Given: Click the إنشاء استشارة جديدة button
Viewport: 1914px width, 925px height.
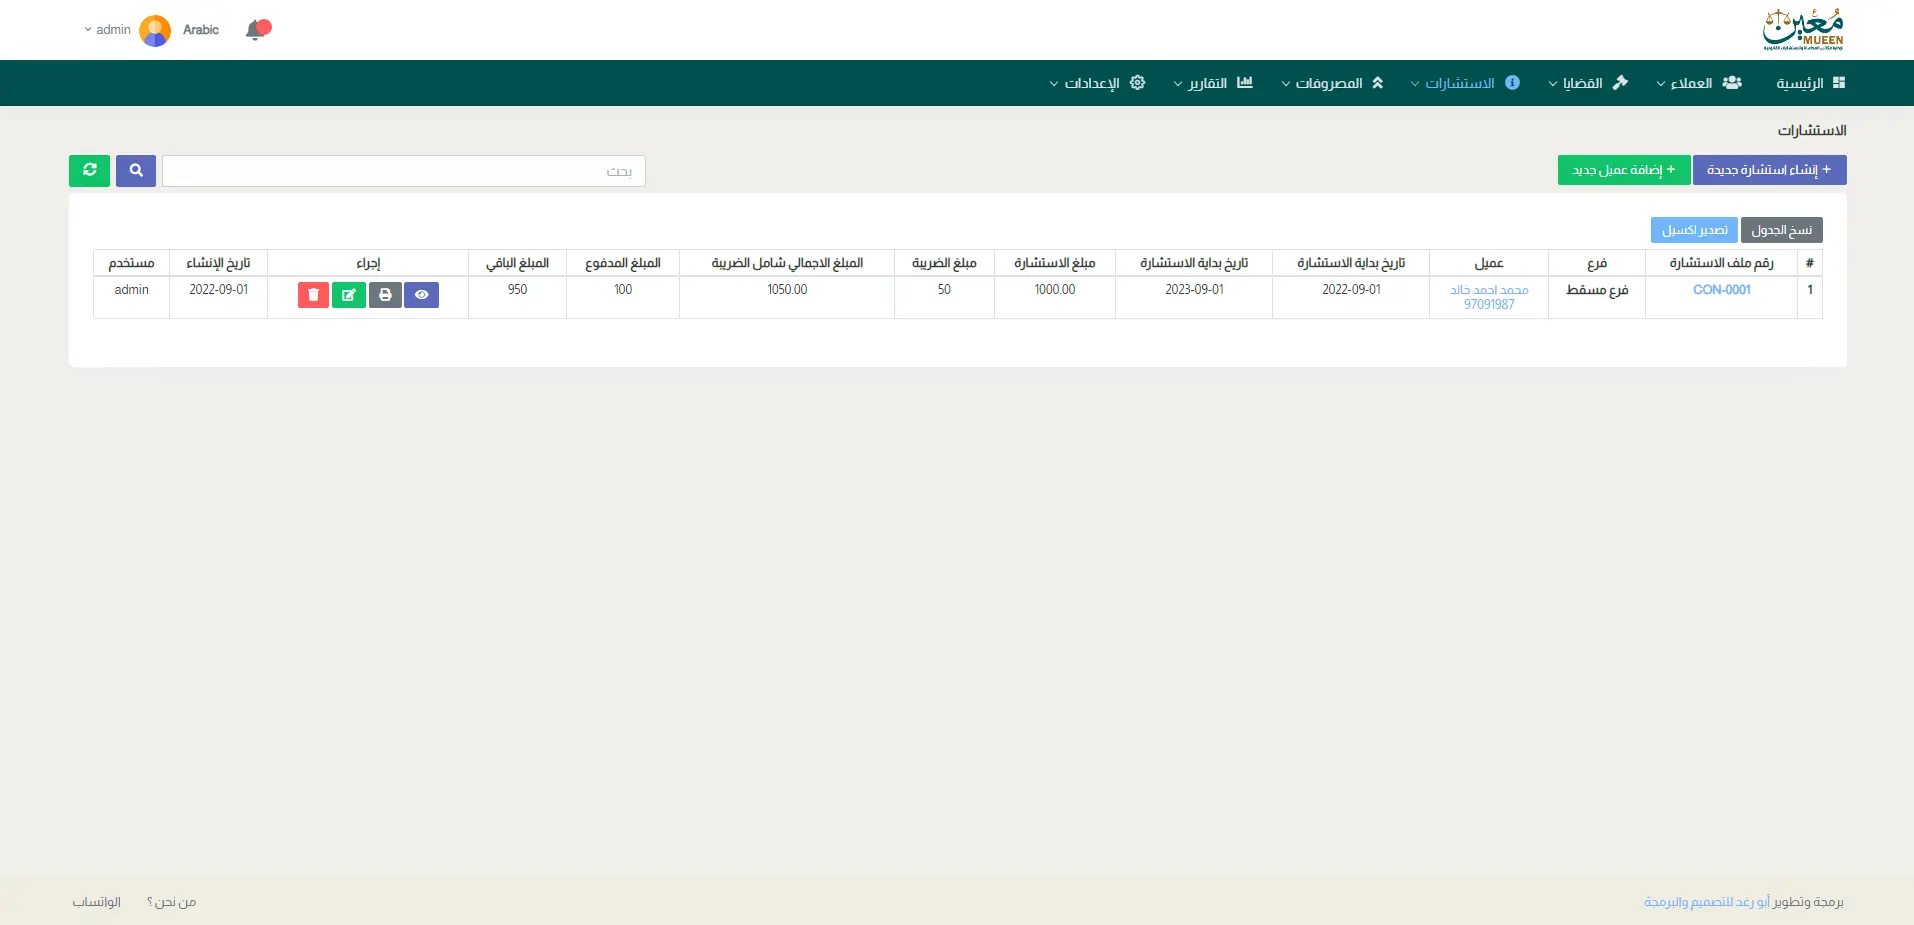Looking at the screenshot, I should pos(1769,170).
